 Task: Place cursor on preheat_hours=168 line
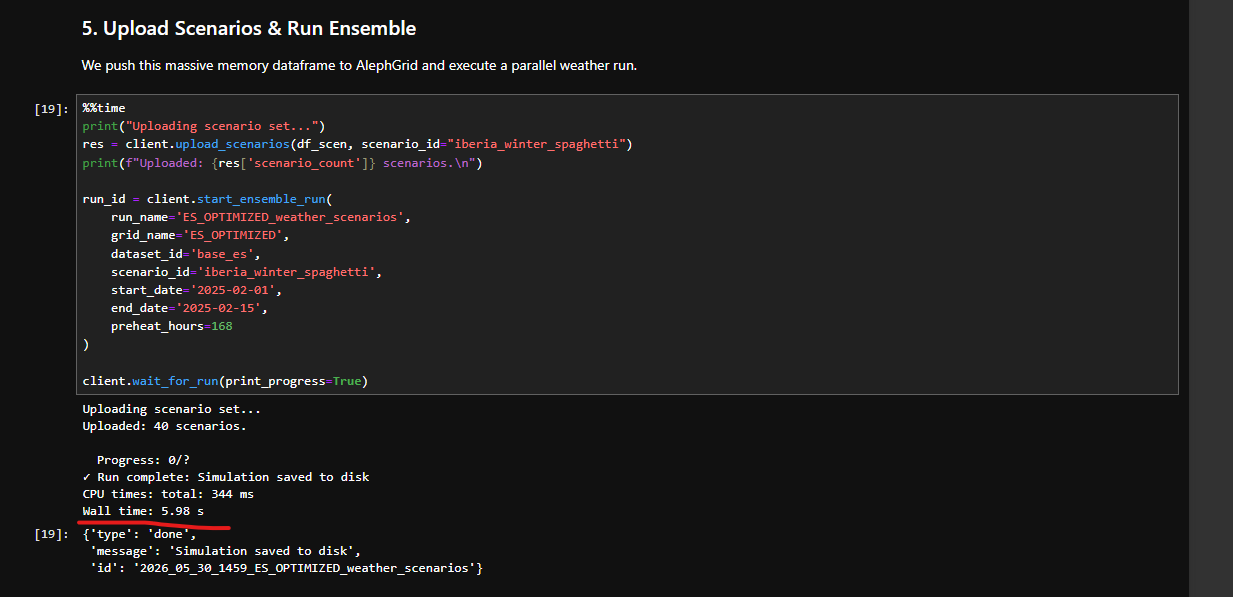pos(172,326)
